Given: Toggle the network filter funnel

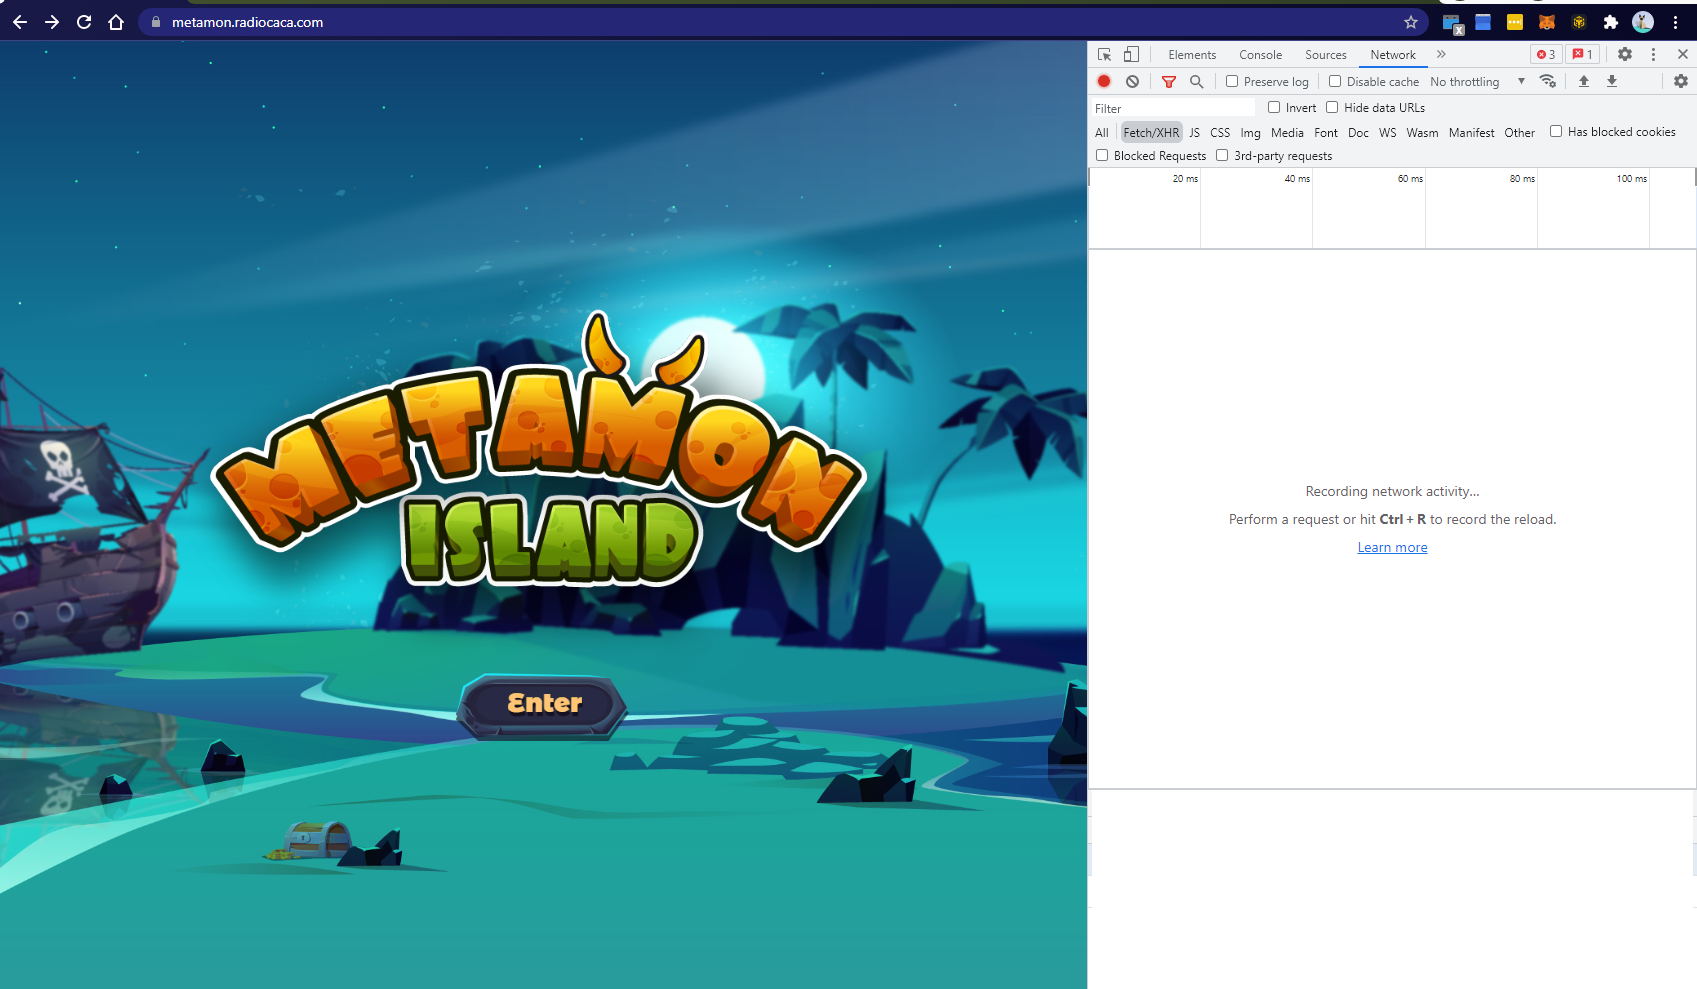Looking at the screenshot, I should click(x=1168, y=82).
